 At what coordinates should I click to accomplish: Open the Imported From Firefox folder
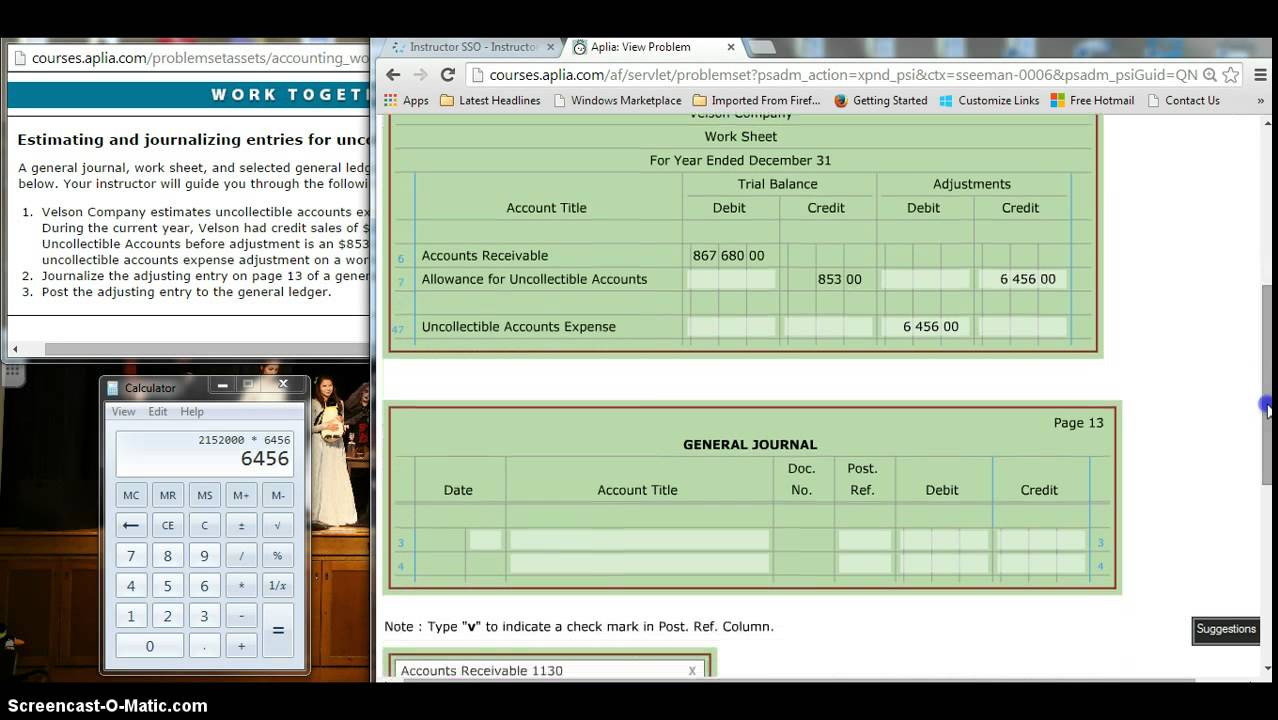pyautogui.click(x=757, y=100)
